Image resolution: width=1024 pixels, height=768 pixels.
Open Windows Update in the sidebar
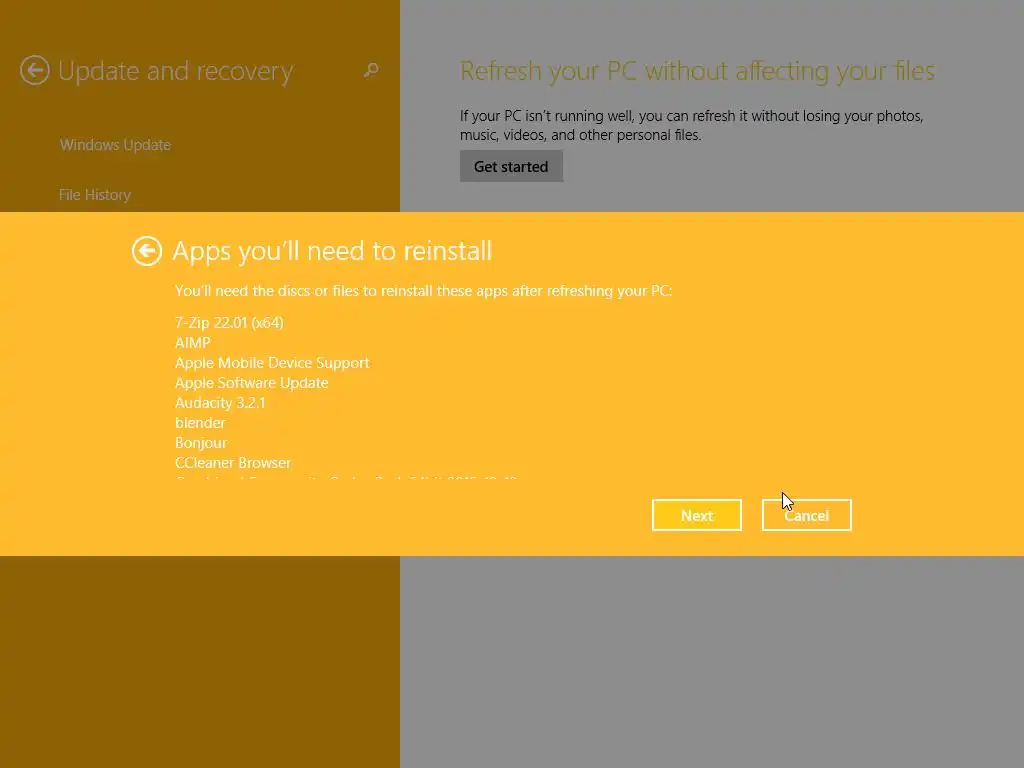[116, 145]
